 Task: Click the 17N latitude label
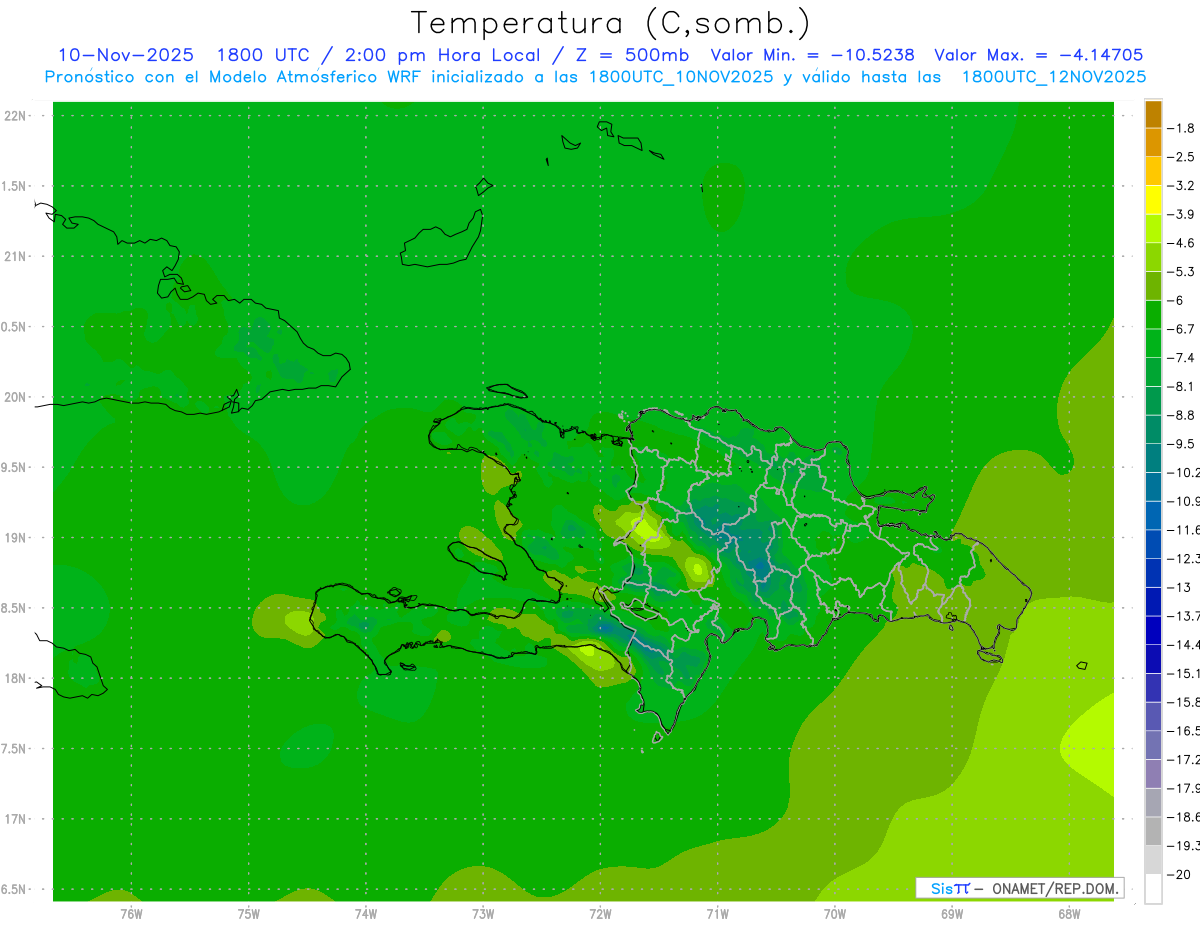[16, 819]
